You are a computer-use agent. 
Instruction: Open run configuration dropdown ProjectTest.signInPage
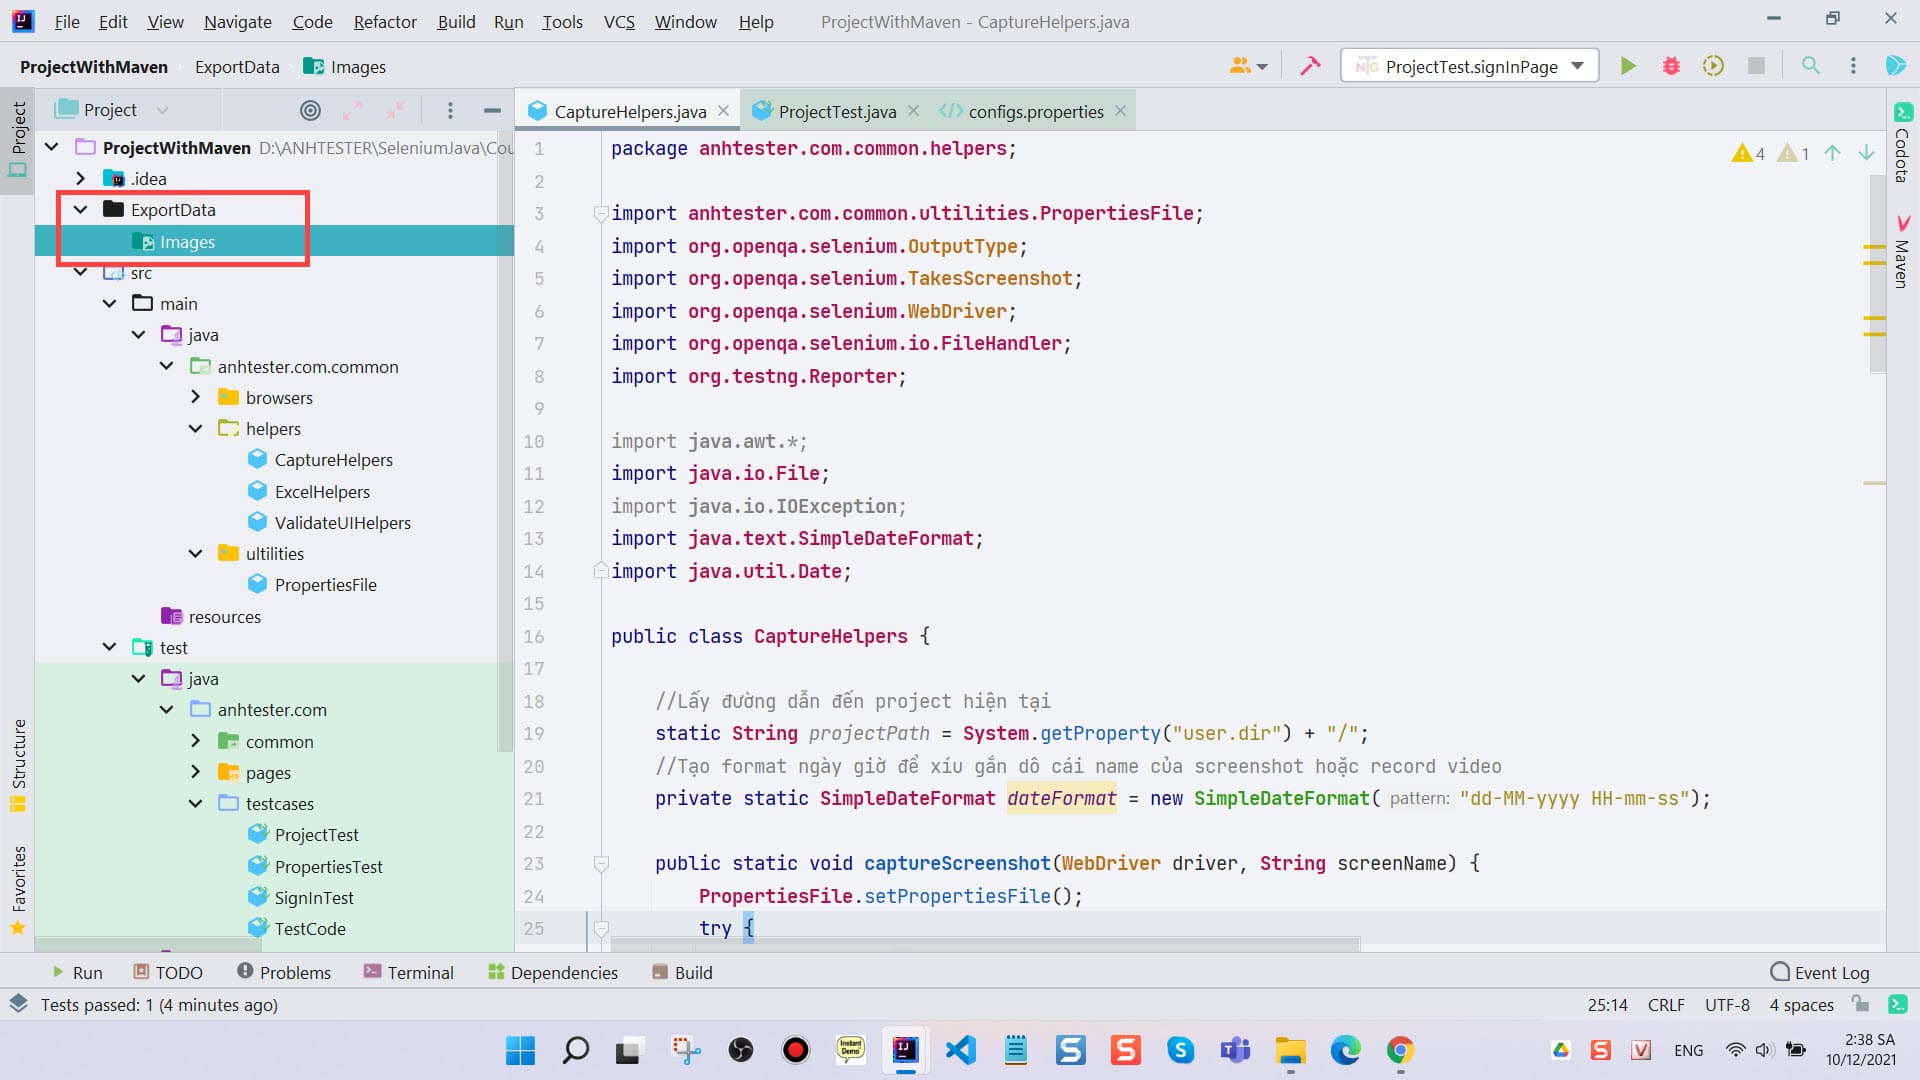1470,66
